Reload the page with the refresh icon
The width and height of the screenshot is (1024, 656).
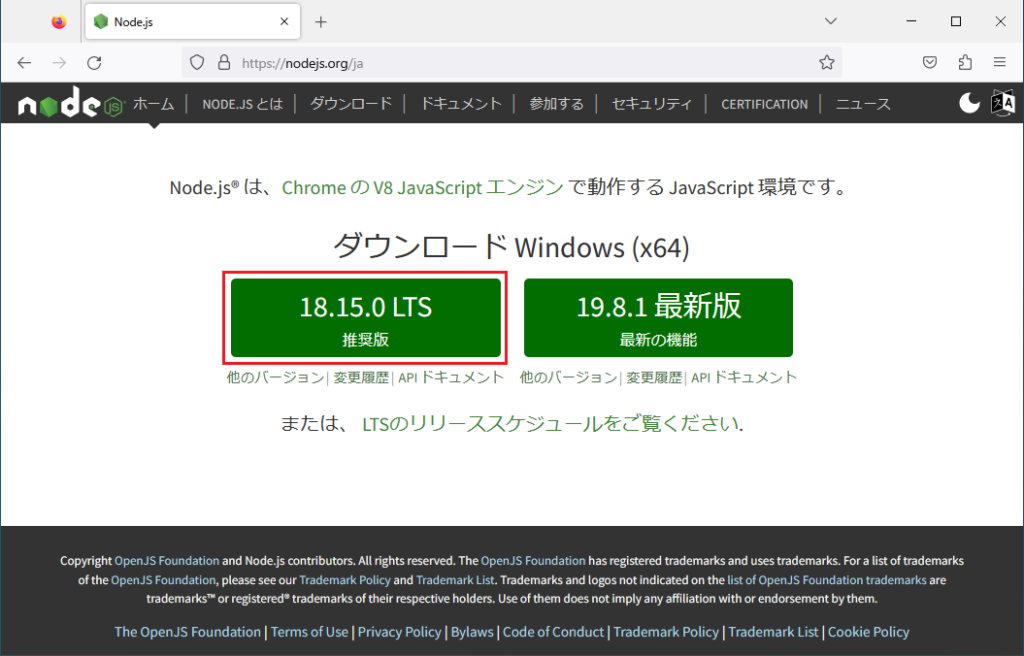(x=95, y=63)
